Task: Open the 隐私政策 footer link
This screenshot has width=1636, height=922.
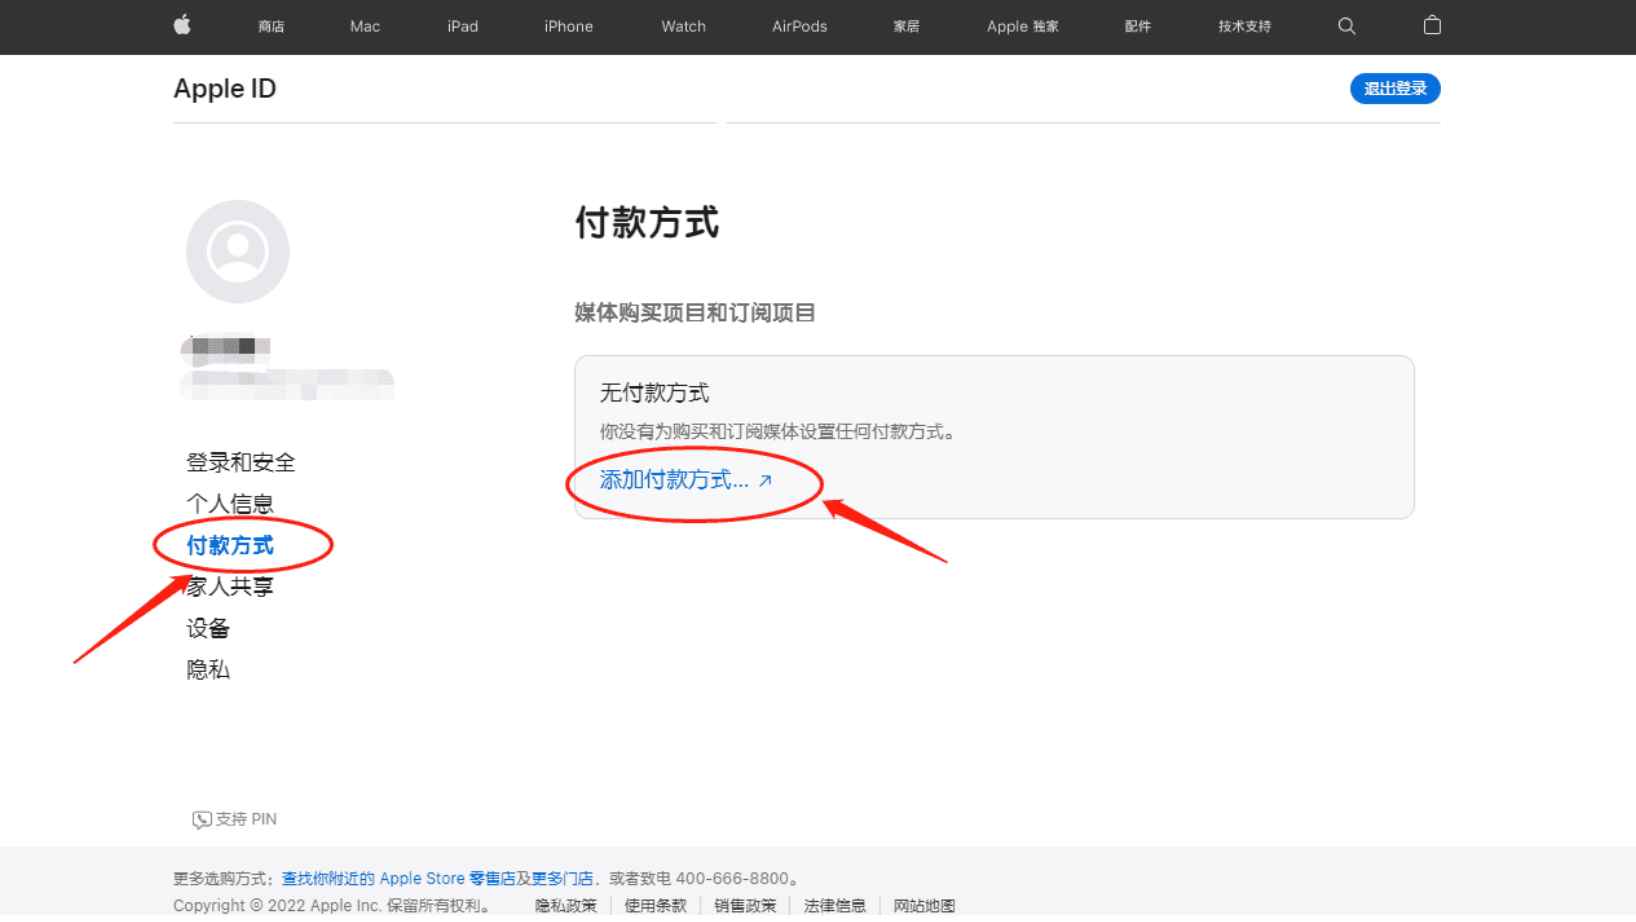Action: [565, 905]
